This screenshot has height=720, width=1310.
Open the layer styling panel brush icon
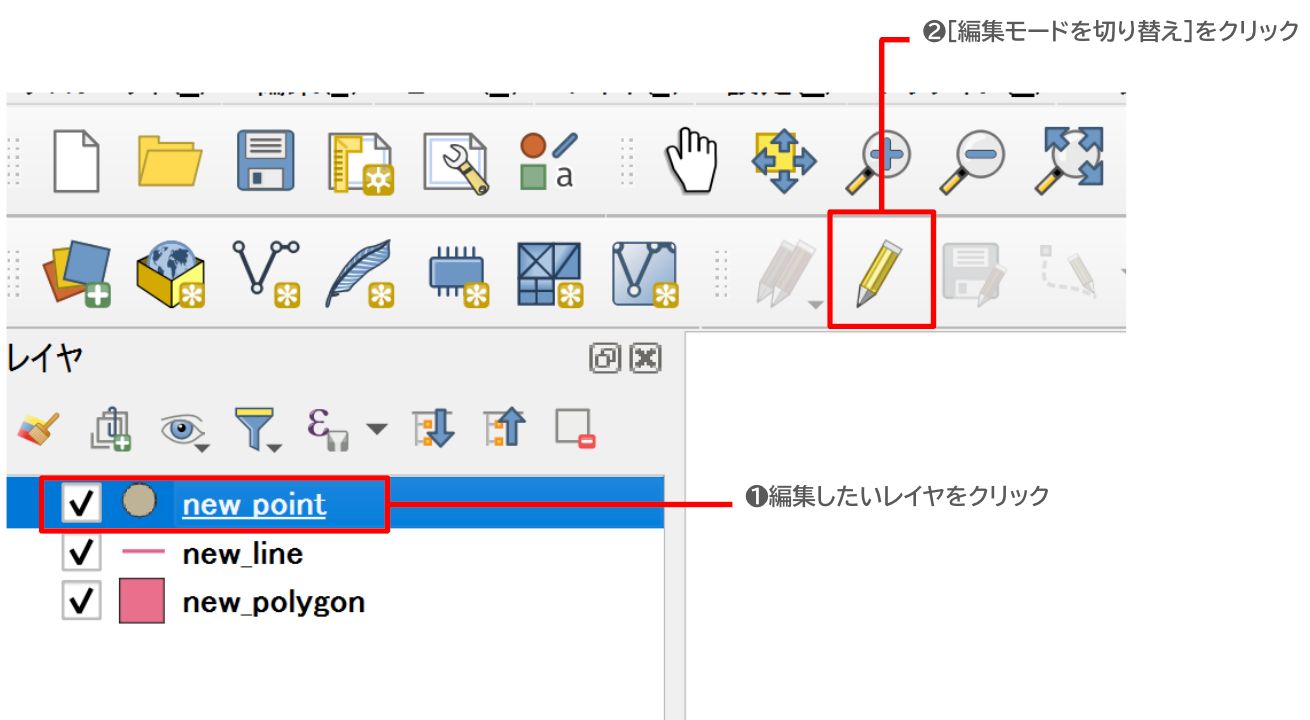(39, 428)
